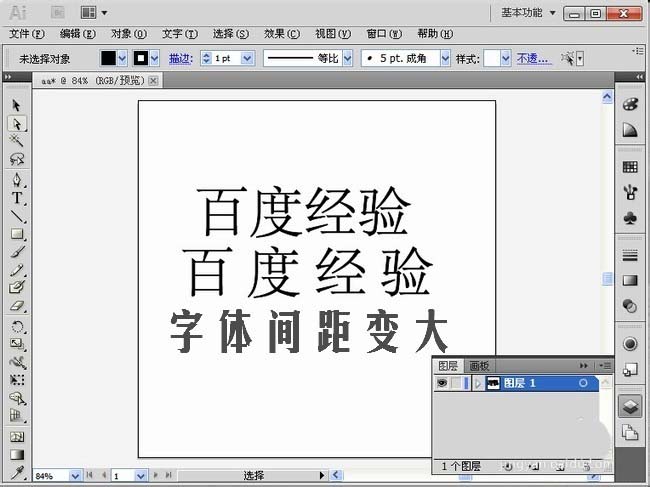Select the Selection tool black arrow
This screenshot has height=487, width=650.
click(17, 105)
